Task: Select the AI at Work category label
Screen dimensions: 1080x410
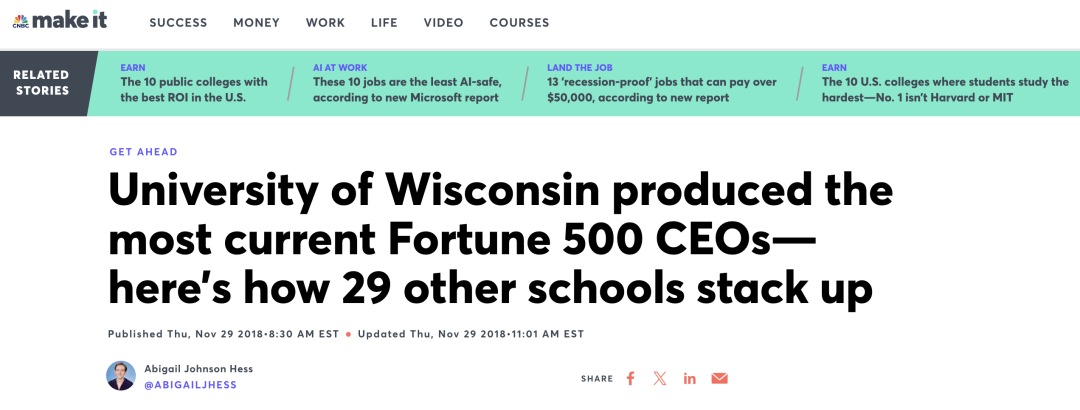Action: coord(340,68)
